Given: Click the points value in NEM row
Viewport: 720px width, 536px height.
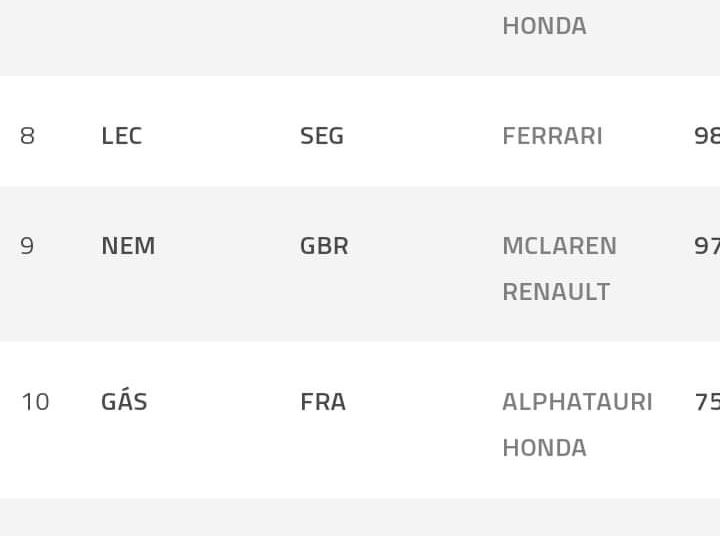Looking at the screenshot, I should click(x=706, y=246).
